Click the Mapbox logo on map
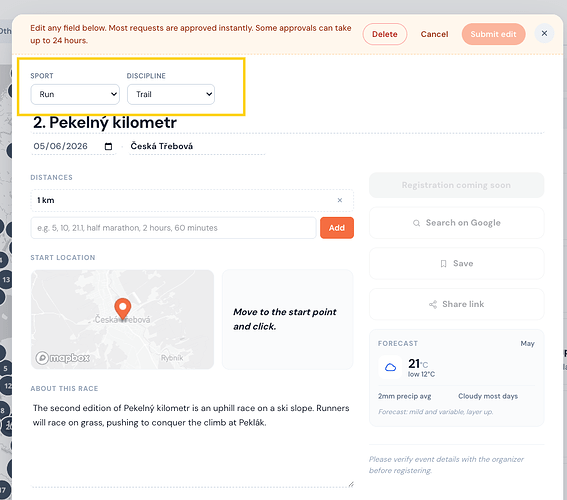Viewport: 567px width, 500px height. 63,358
